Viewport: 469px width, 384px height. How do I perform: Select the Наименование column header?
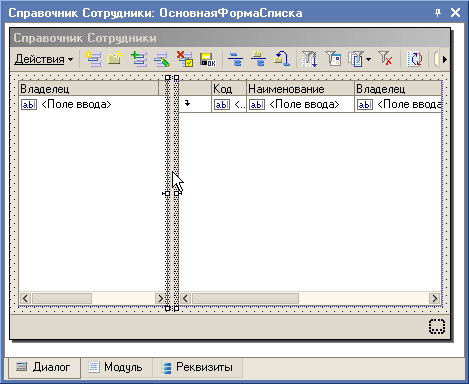pyautogui.click(x=300, y=89)
